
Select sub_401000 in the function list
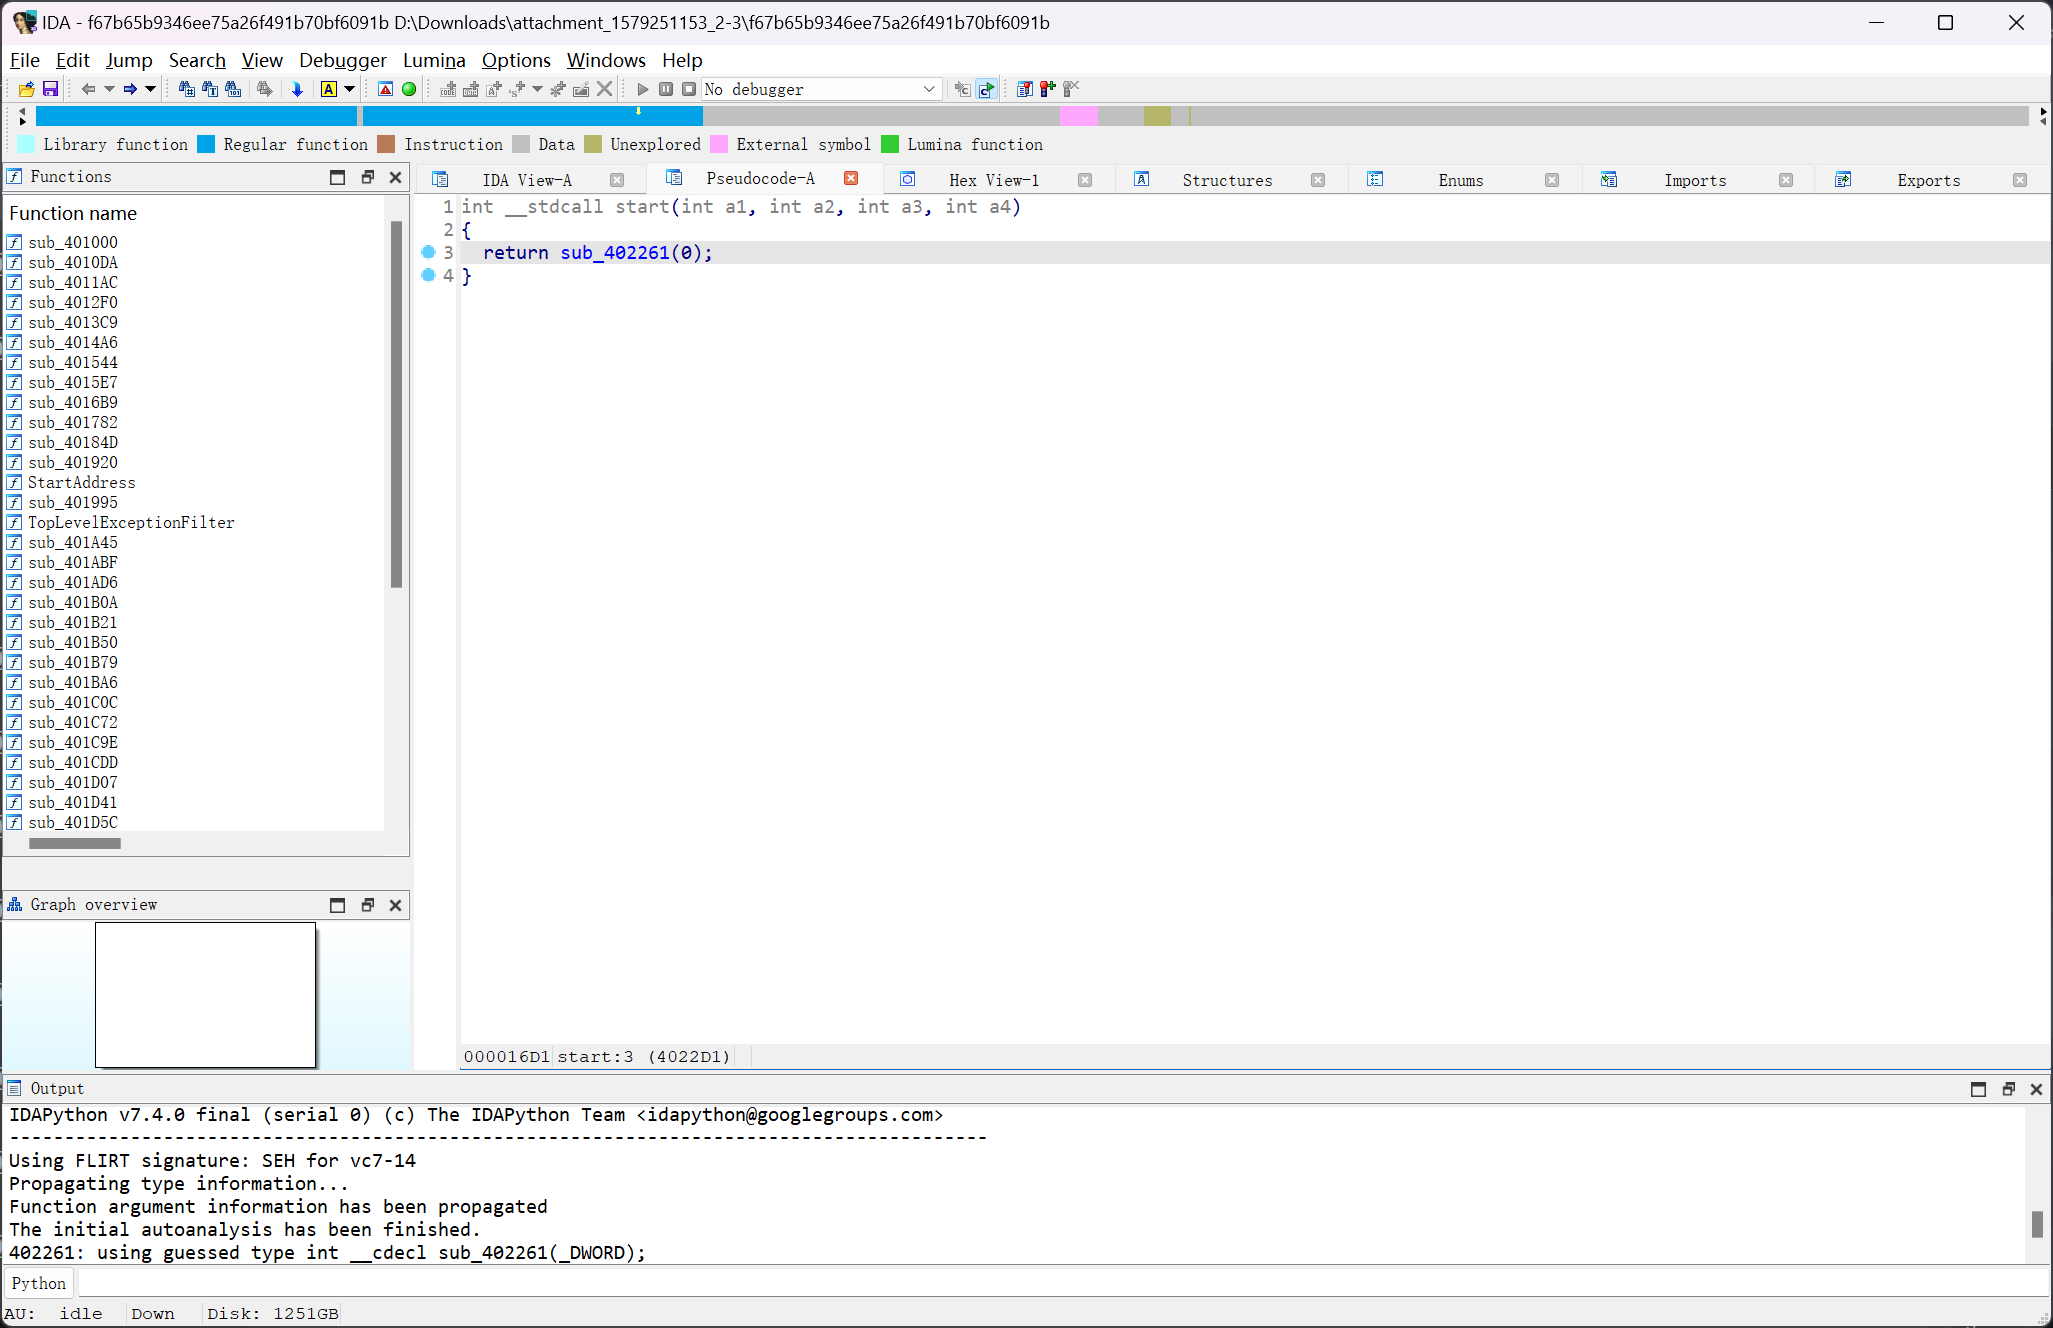coord(72,242)
